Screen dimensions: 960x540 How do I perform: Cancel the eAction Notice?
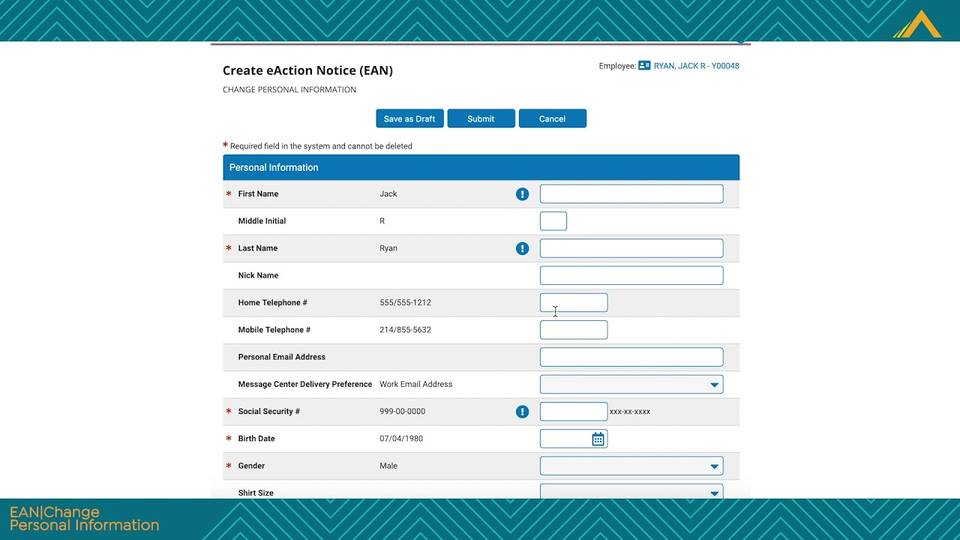pyautogui.click(x=552, y=119)
